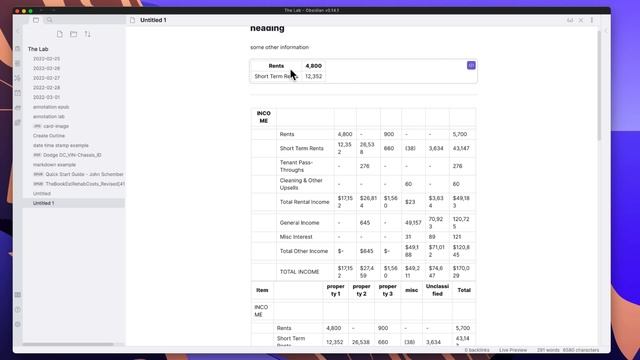This screenshot has width=640, height=360.
Task: Click the 0 backlinks status bar item
Action: pyautogui.click(x=477, y=350)
